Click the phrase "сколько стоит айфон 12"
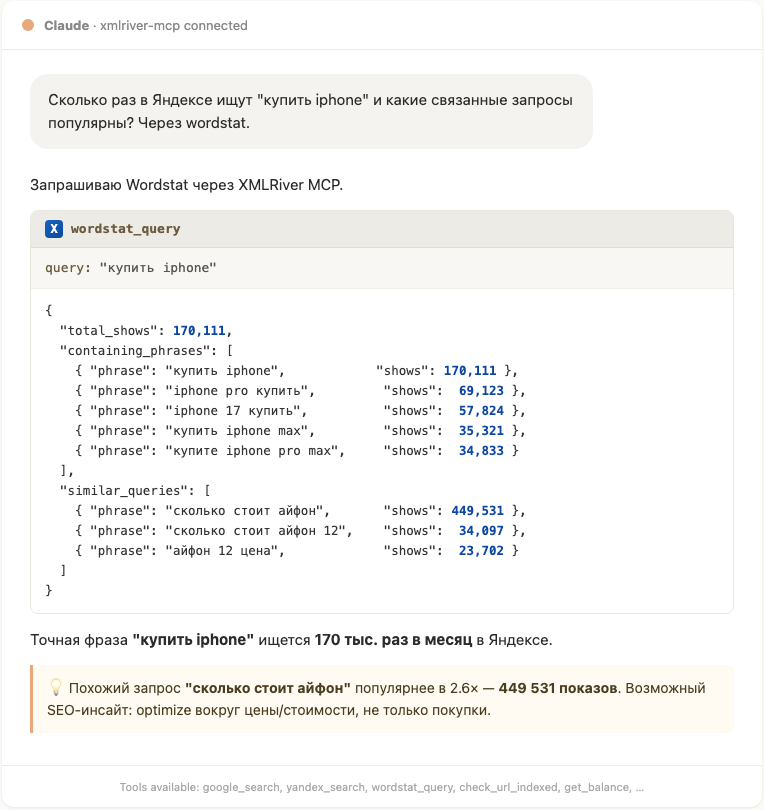Viewport: 764px width, 810px height. coord(255,531)
